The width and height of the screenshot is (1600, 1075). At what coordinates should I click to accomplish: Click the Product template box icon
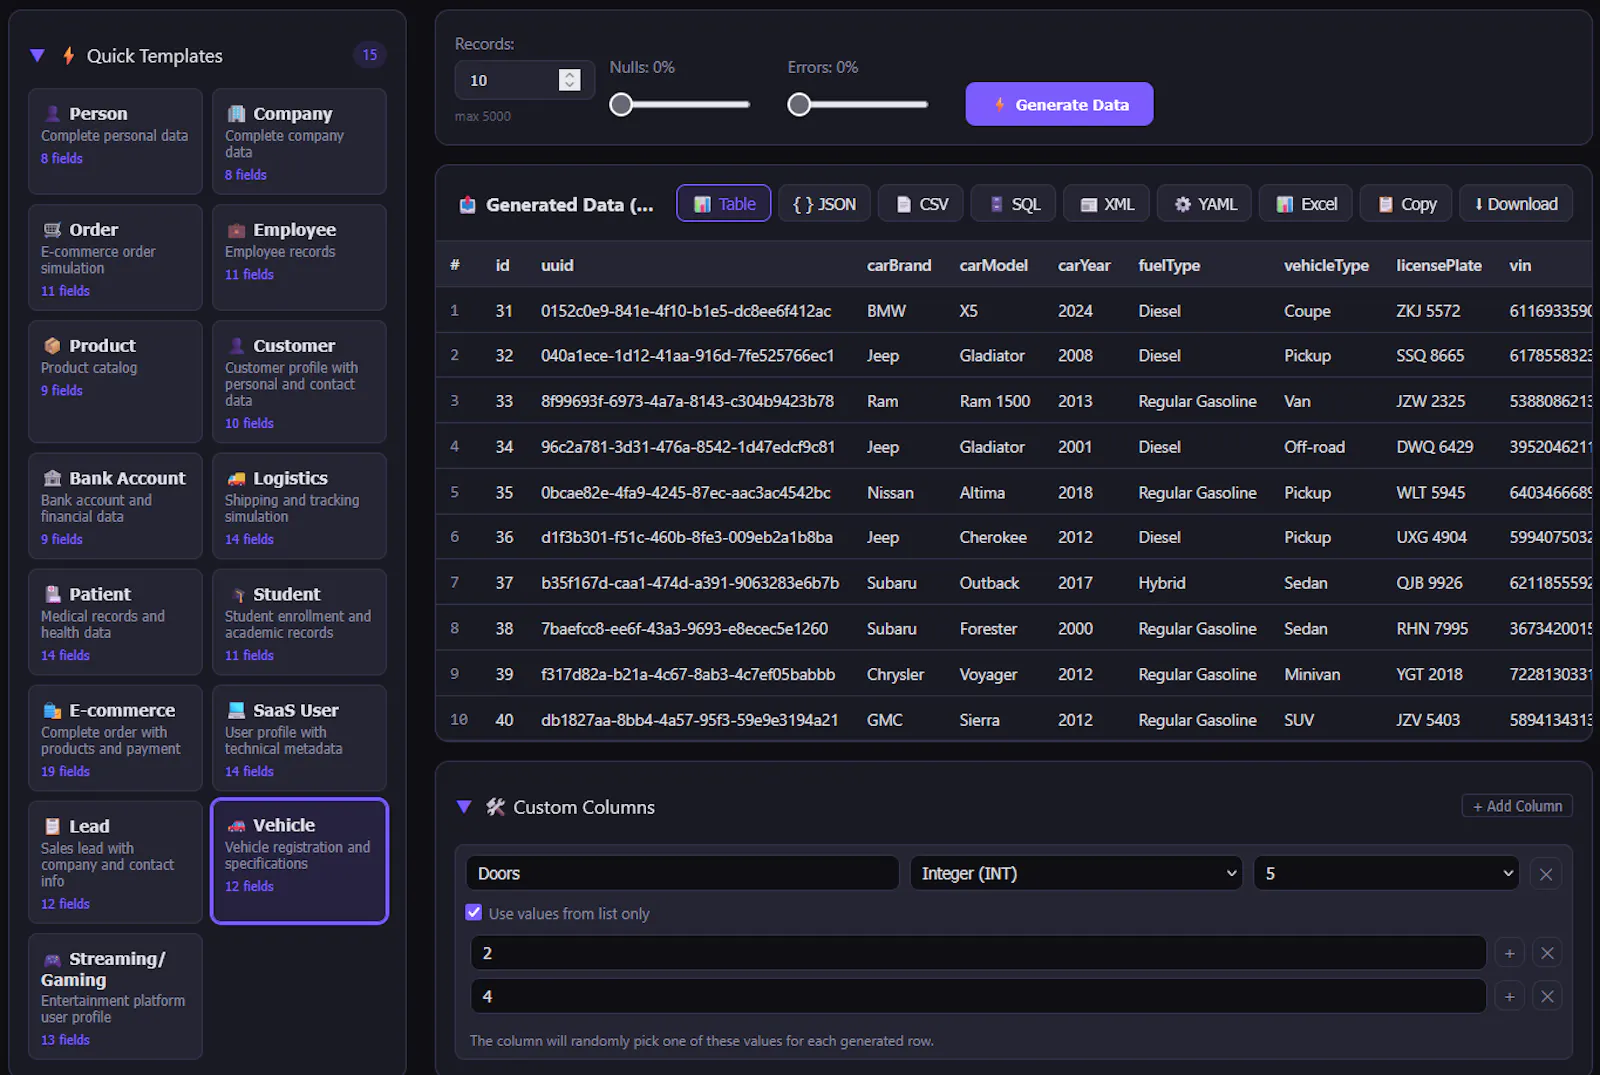[52, 346]
